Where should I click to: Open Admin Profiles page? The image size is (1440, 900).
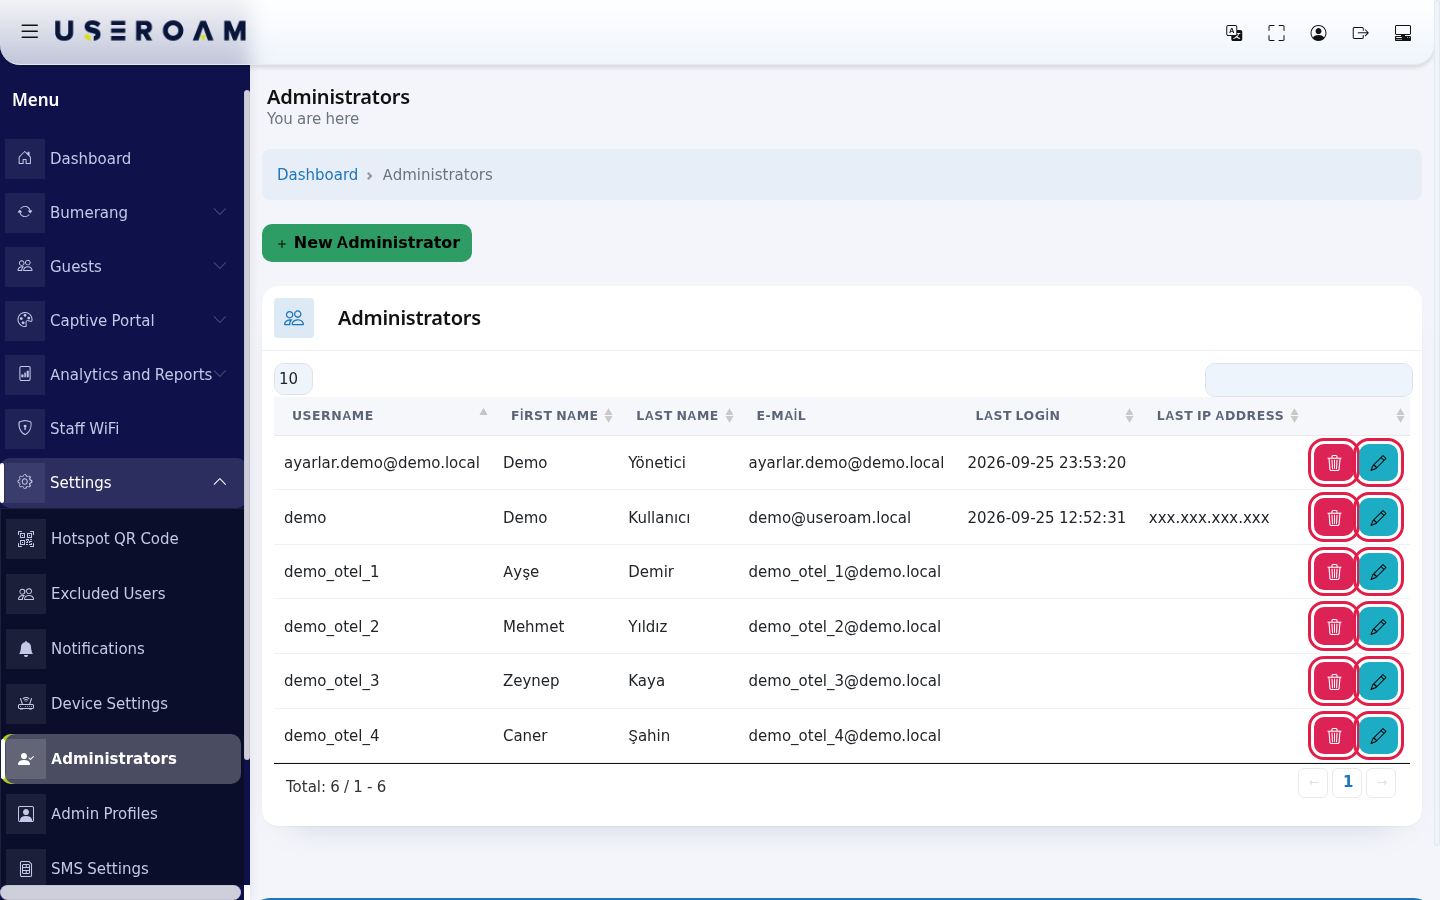(x=122, y=813)
